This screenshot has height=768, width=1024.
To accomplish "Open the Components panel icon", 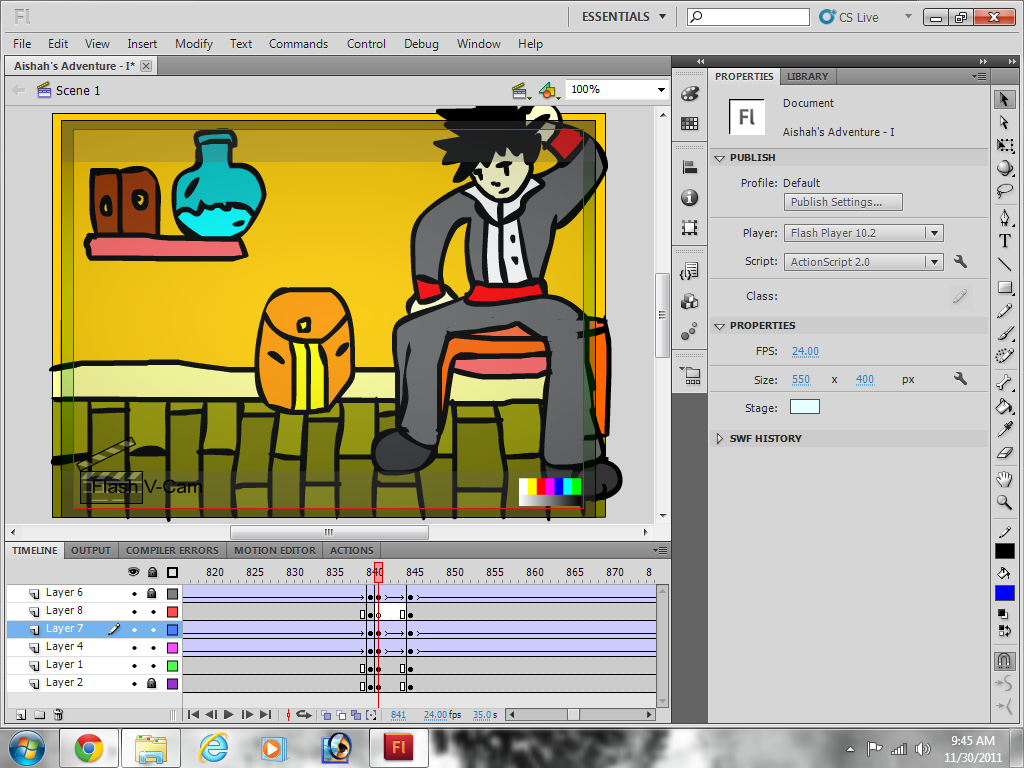I will 690,301.
